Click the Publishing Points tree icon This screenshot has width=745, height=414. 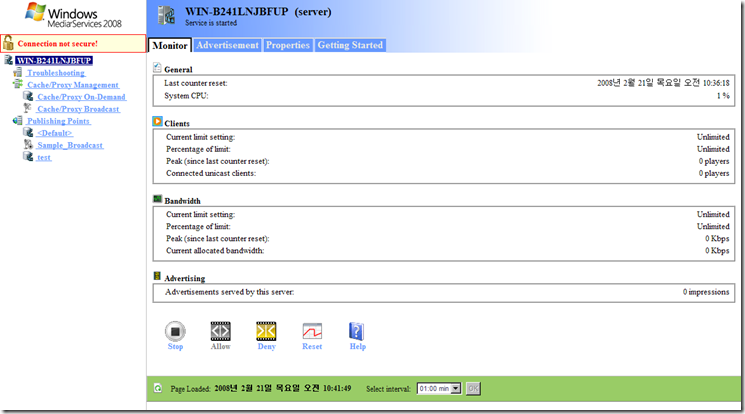click(18, 120)
